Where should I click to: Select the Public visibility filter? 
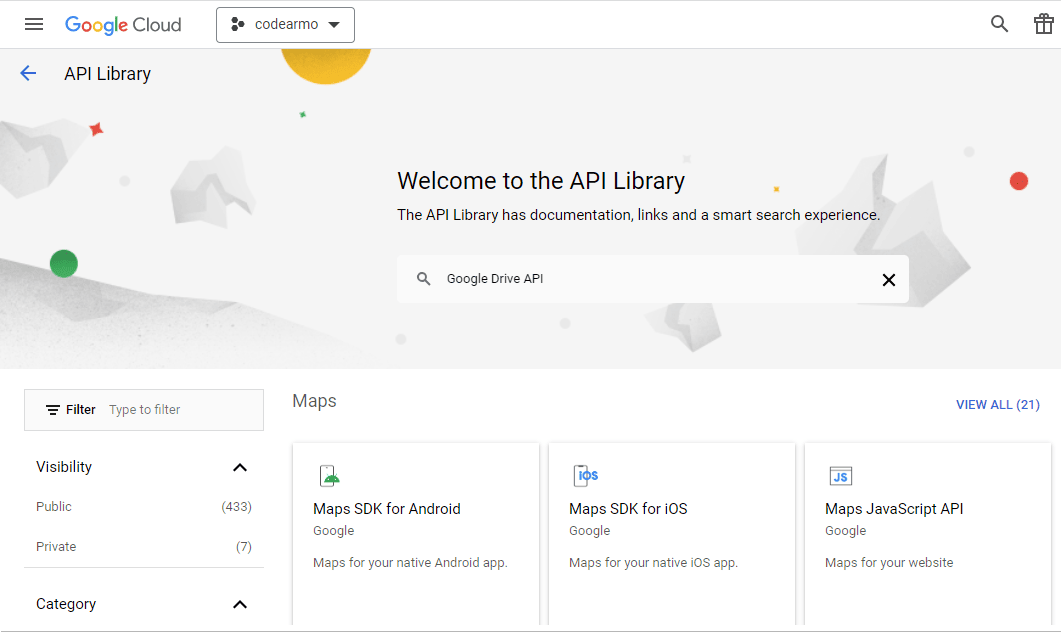[x=54, y=507]
